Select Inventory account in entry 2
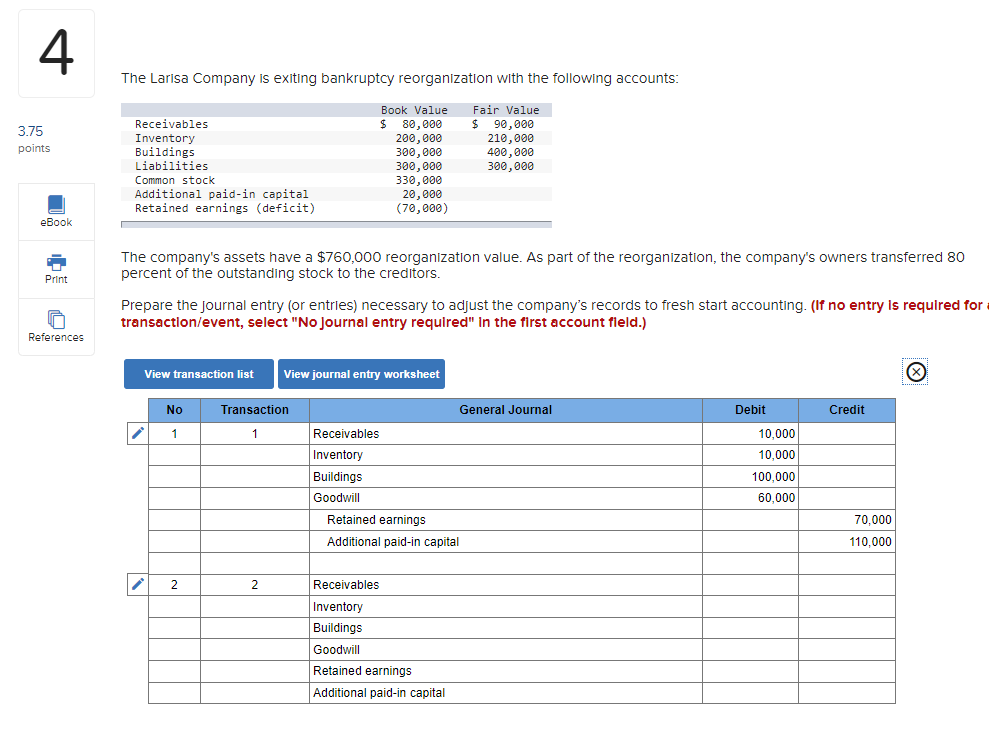 pos(505,606)
